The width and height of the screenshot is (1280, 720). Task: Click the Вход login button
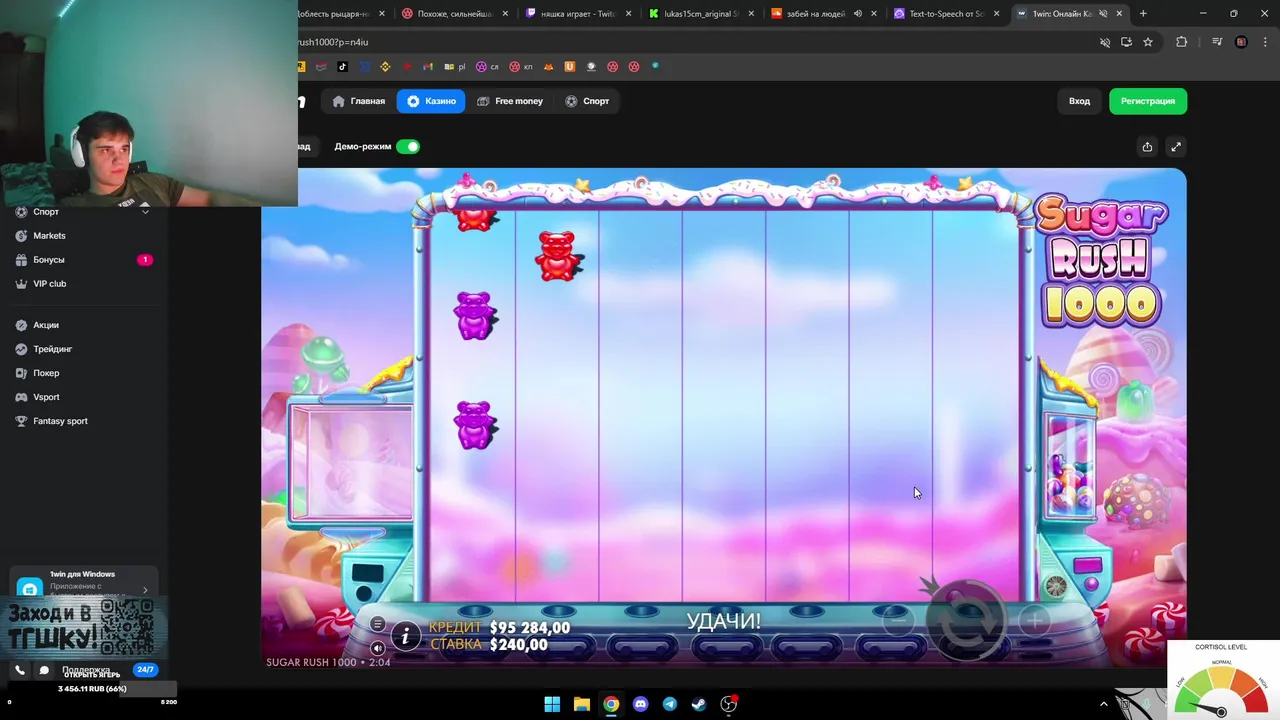[x=1079, y=101]
